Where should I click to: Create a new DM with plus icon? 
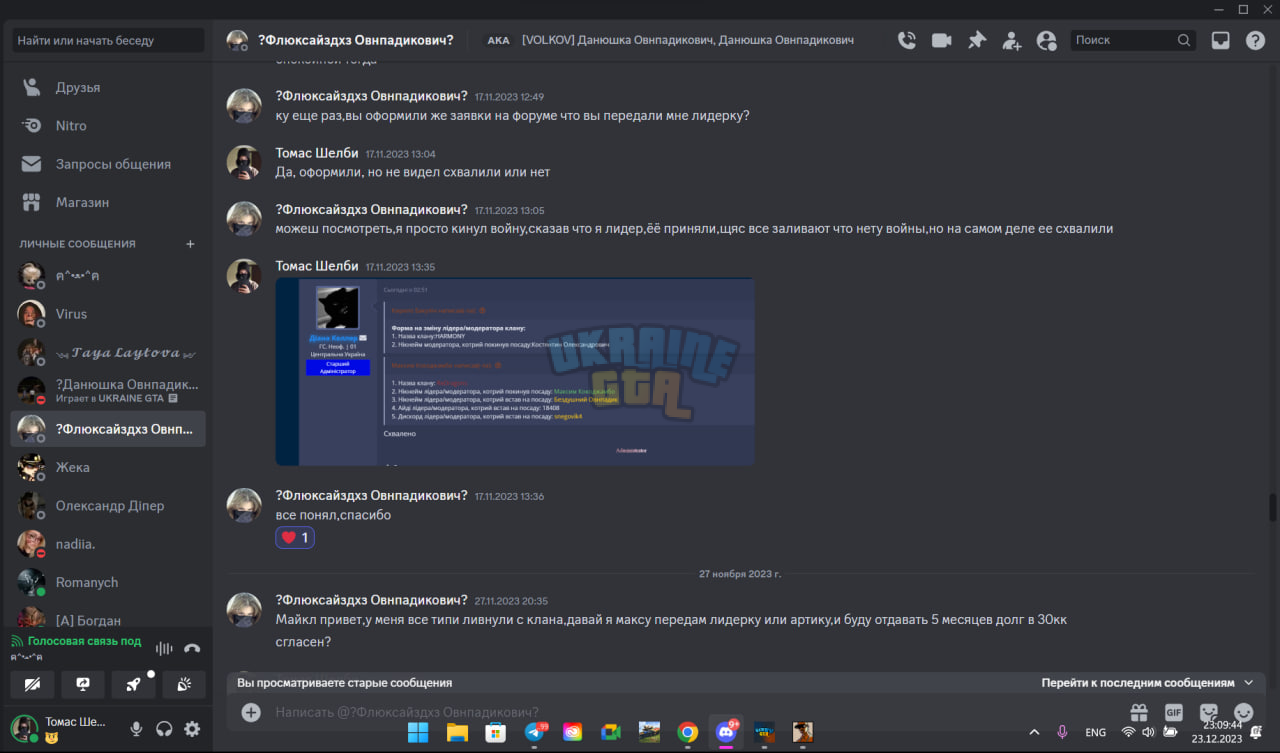tap(190, 244)
